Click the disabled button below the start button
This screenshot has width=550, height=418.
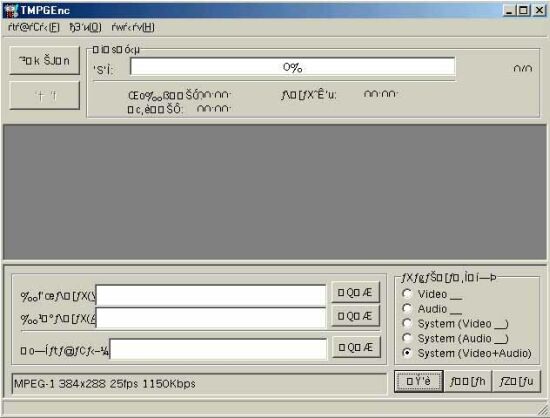pyautogui.click(x=45, y=95)
